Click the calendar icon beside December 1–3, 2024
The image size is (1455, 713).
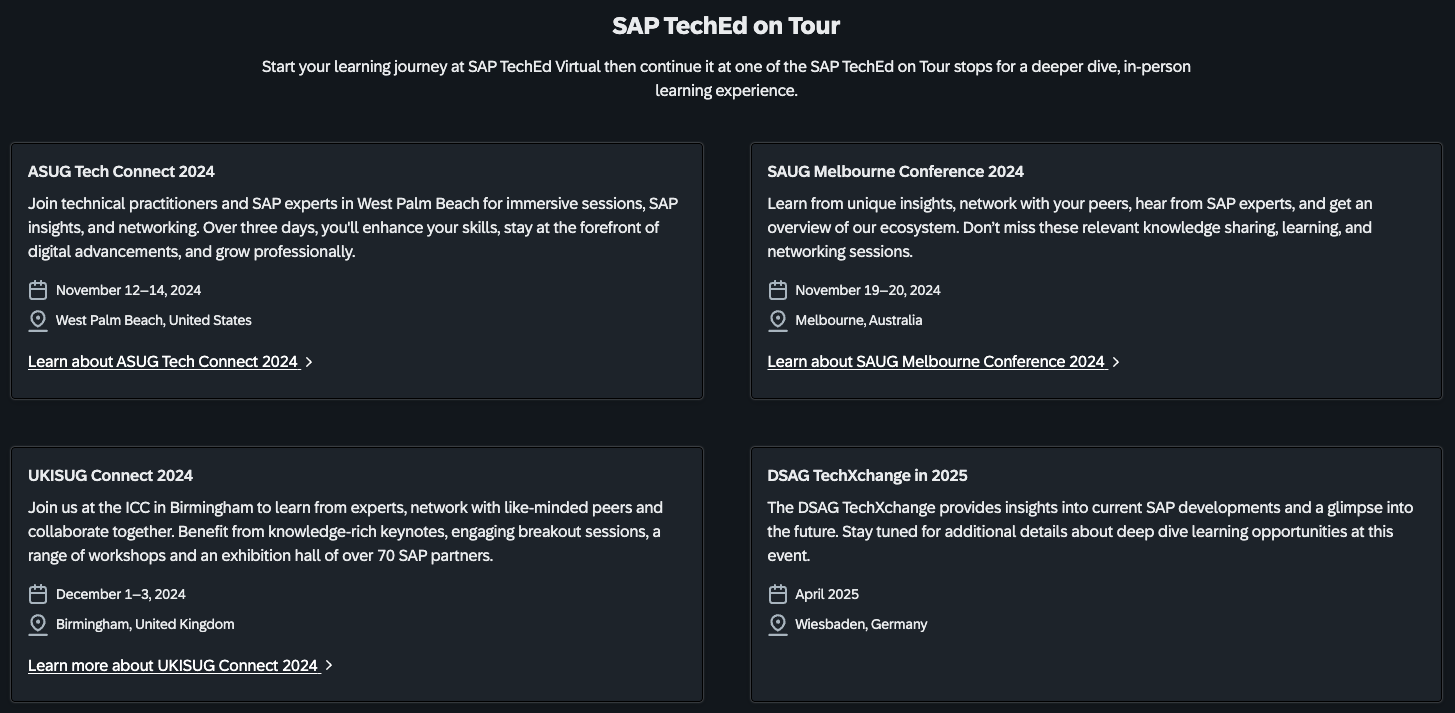tap(38, 594)
